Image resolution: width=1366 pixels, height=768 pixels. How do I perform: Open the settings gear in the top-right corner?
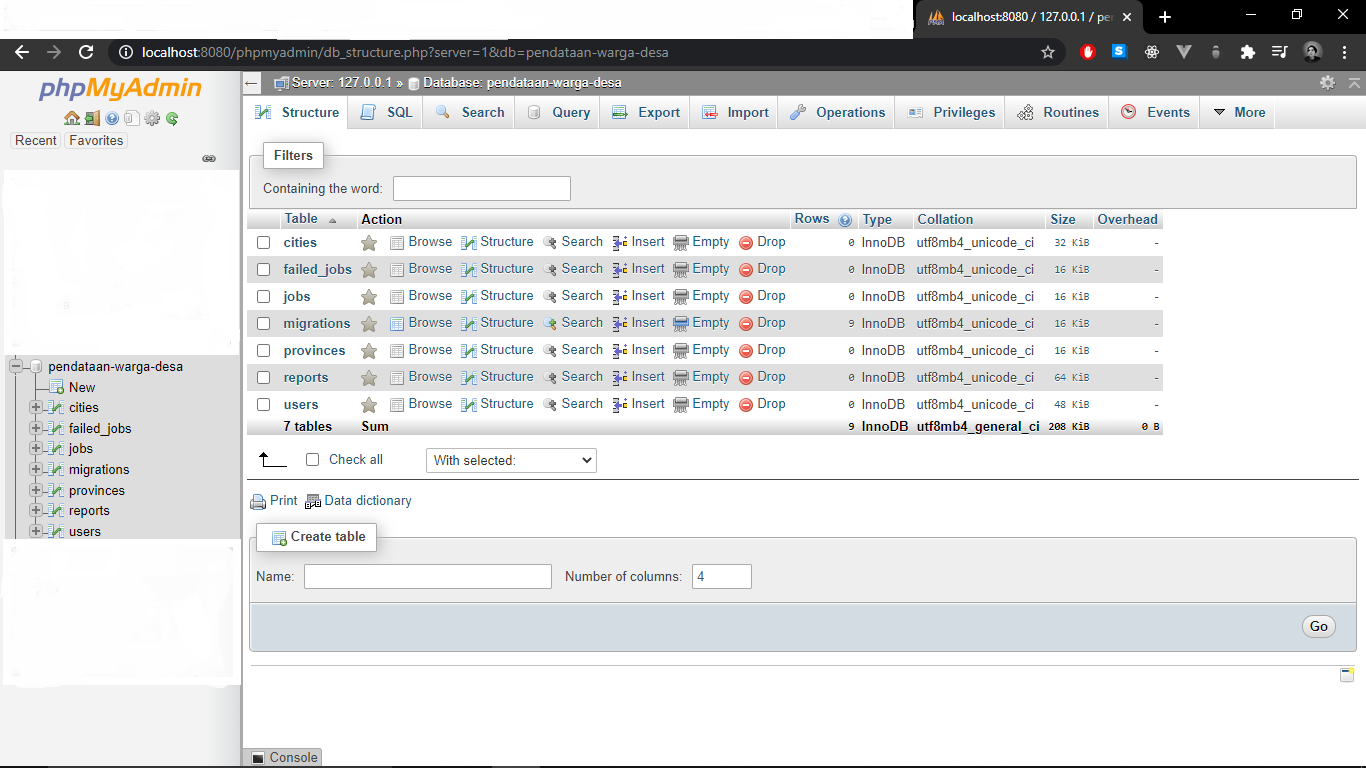pyautogui.click(x=1327, y=85)
